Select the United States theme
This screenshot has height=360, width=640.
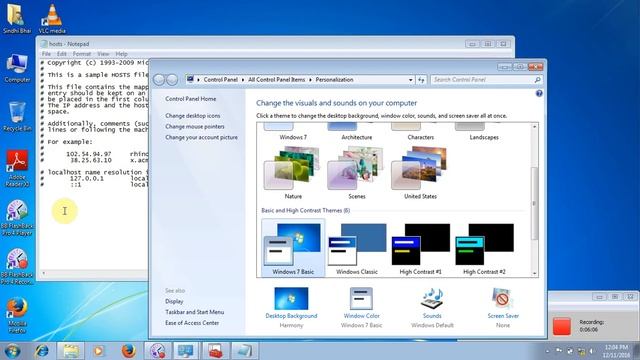[x=420, y=173]
